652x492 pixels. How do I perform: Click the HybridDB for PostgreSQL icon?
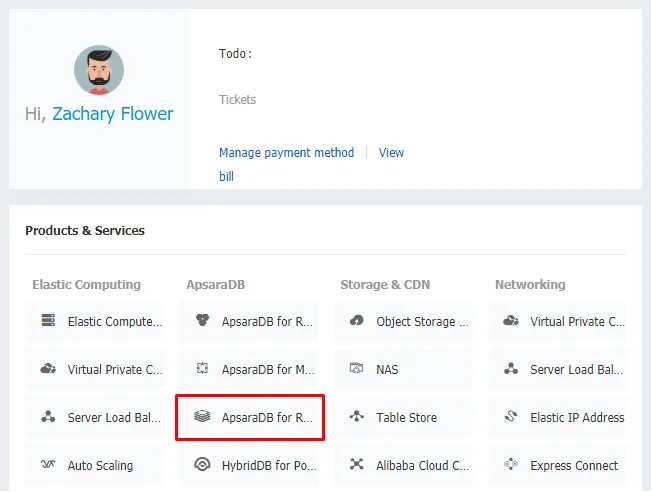(202, 465)
